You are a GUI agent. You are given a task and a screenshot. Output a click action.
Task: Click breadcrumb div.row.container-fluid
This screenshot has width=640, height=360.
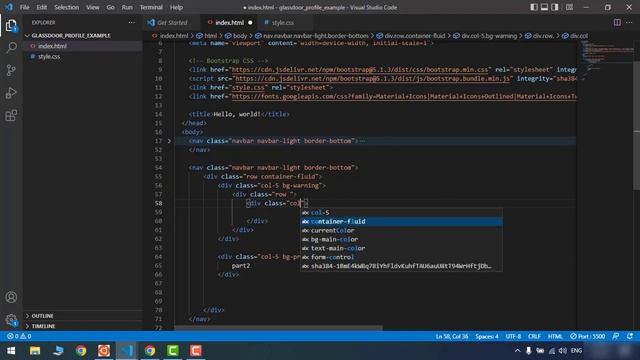(411, 36)
